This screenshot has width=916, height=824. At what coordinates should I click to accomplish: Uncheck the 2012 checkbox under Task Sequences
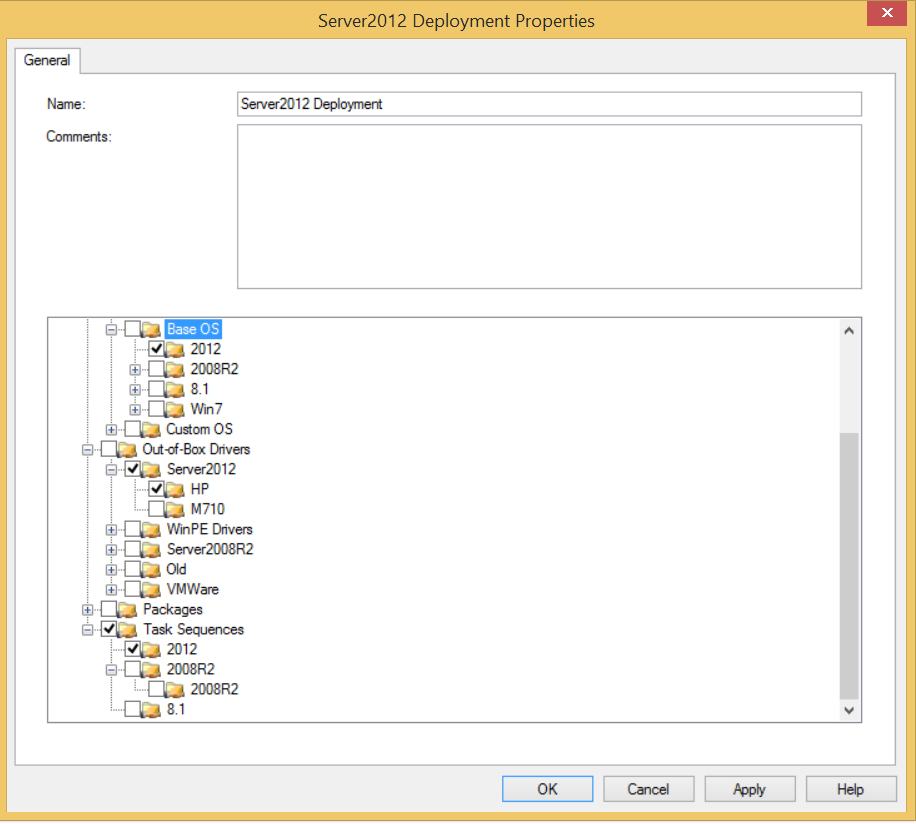(133, 649)
